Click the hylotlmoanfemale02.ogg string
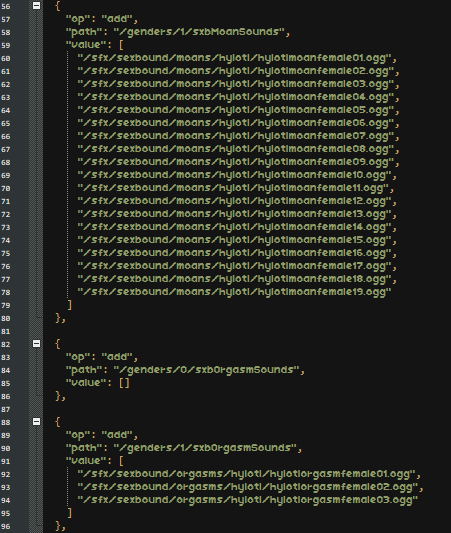Viewport: 451px width, 533px height. 236,71
